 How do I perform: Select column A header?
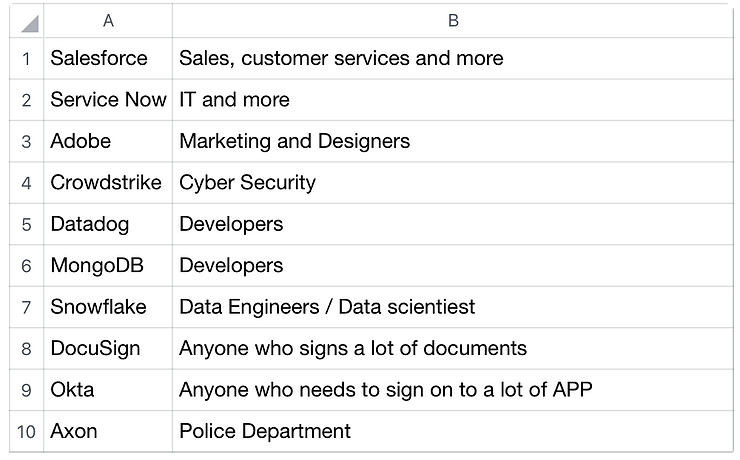pos(108,21)
